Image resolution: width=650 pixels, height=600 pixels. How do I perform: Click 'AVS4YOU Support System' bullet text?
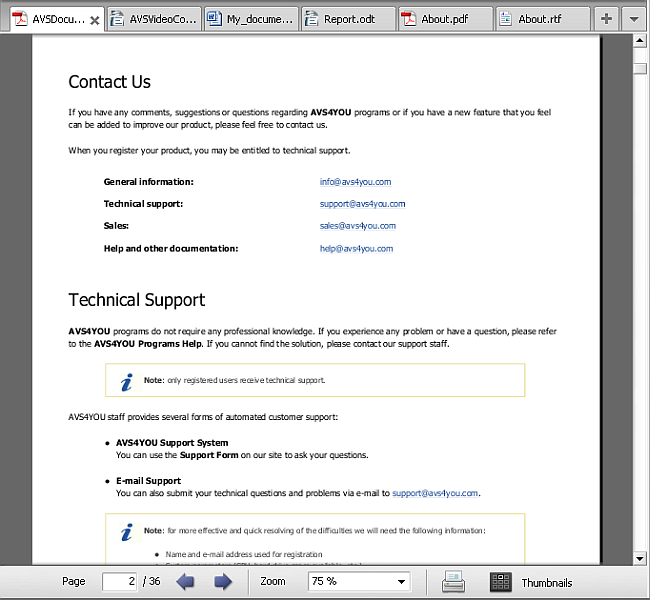click(x=172, y=443)
